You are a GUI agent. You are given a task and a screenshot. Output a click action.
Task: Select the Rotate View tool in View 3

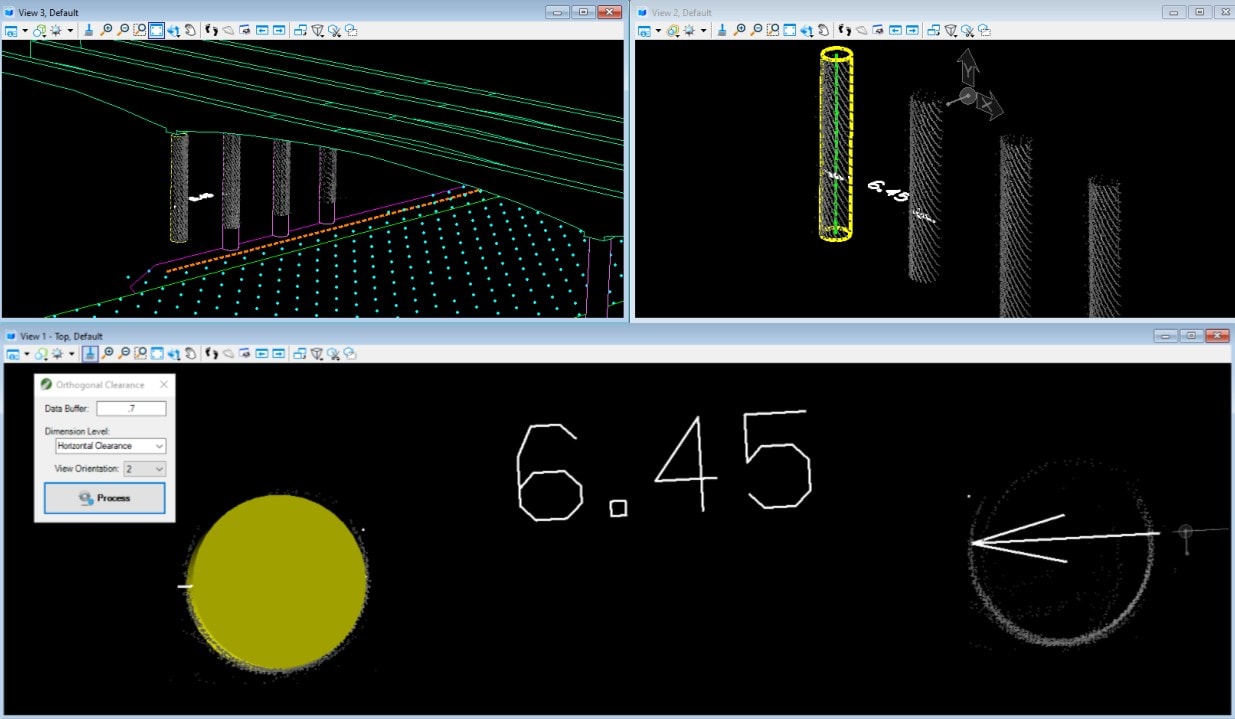click(x=173, y=30)
